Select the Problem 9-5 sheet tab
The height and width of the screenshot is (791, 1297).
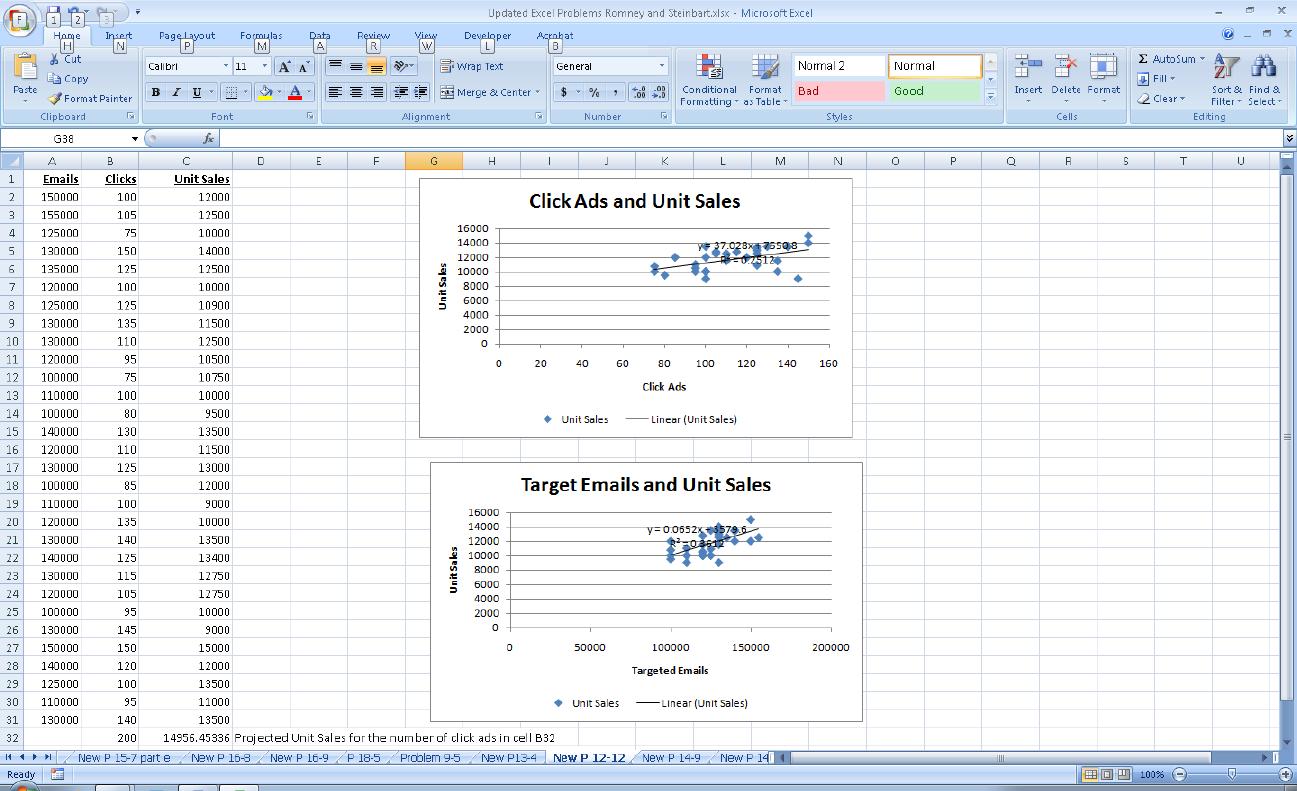coord(430,758)
